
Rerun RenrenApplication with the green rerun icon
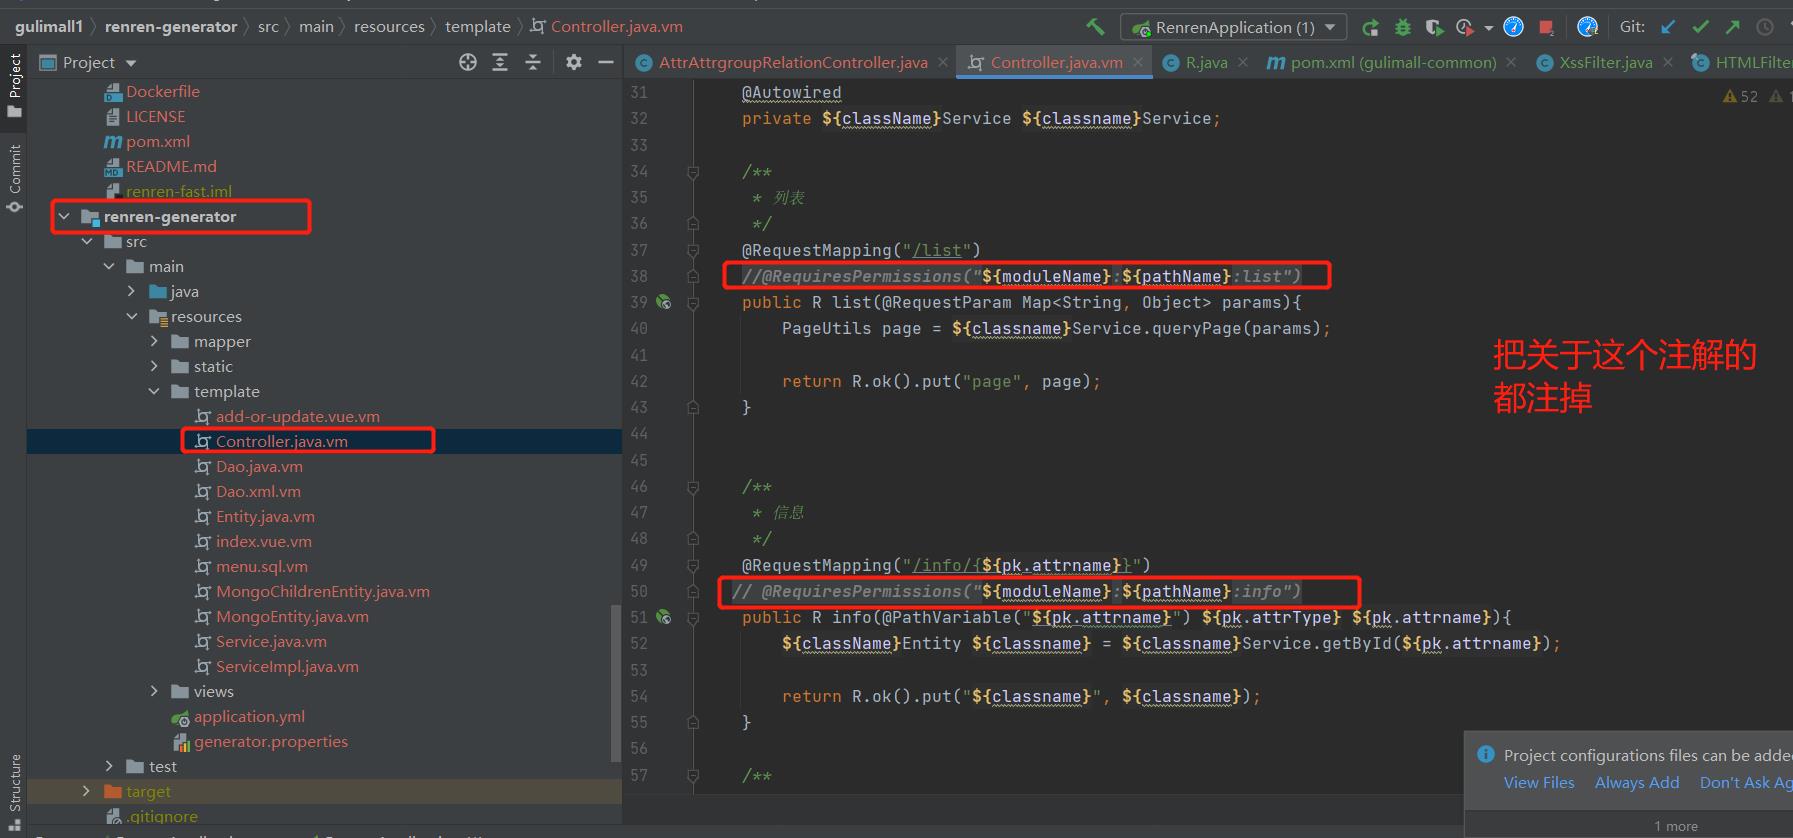point(1371,27)
